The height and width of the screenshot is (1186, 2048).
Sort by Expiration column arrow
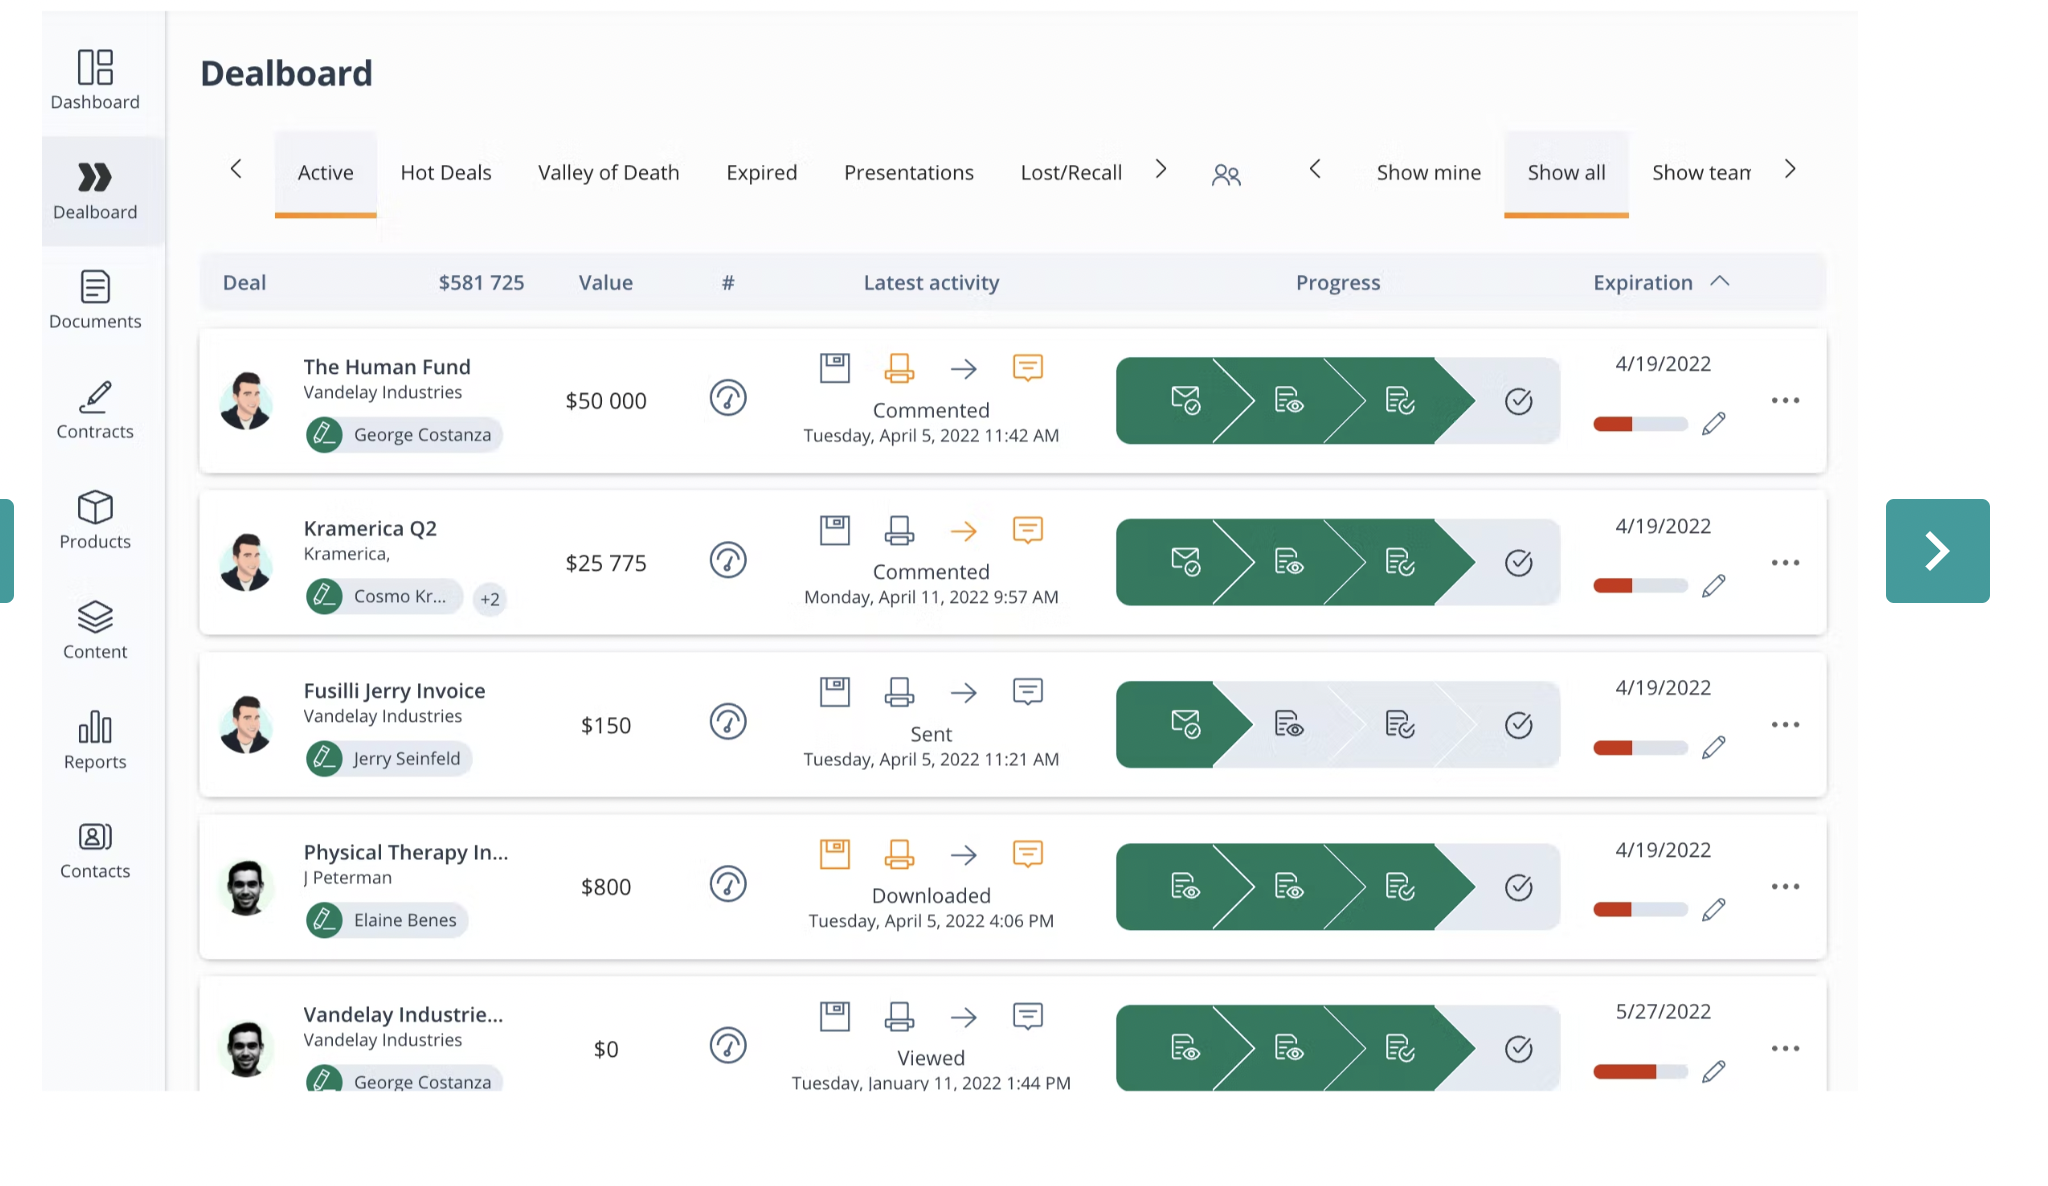click(x=1720, y=281)
